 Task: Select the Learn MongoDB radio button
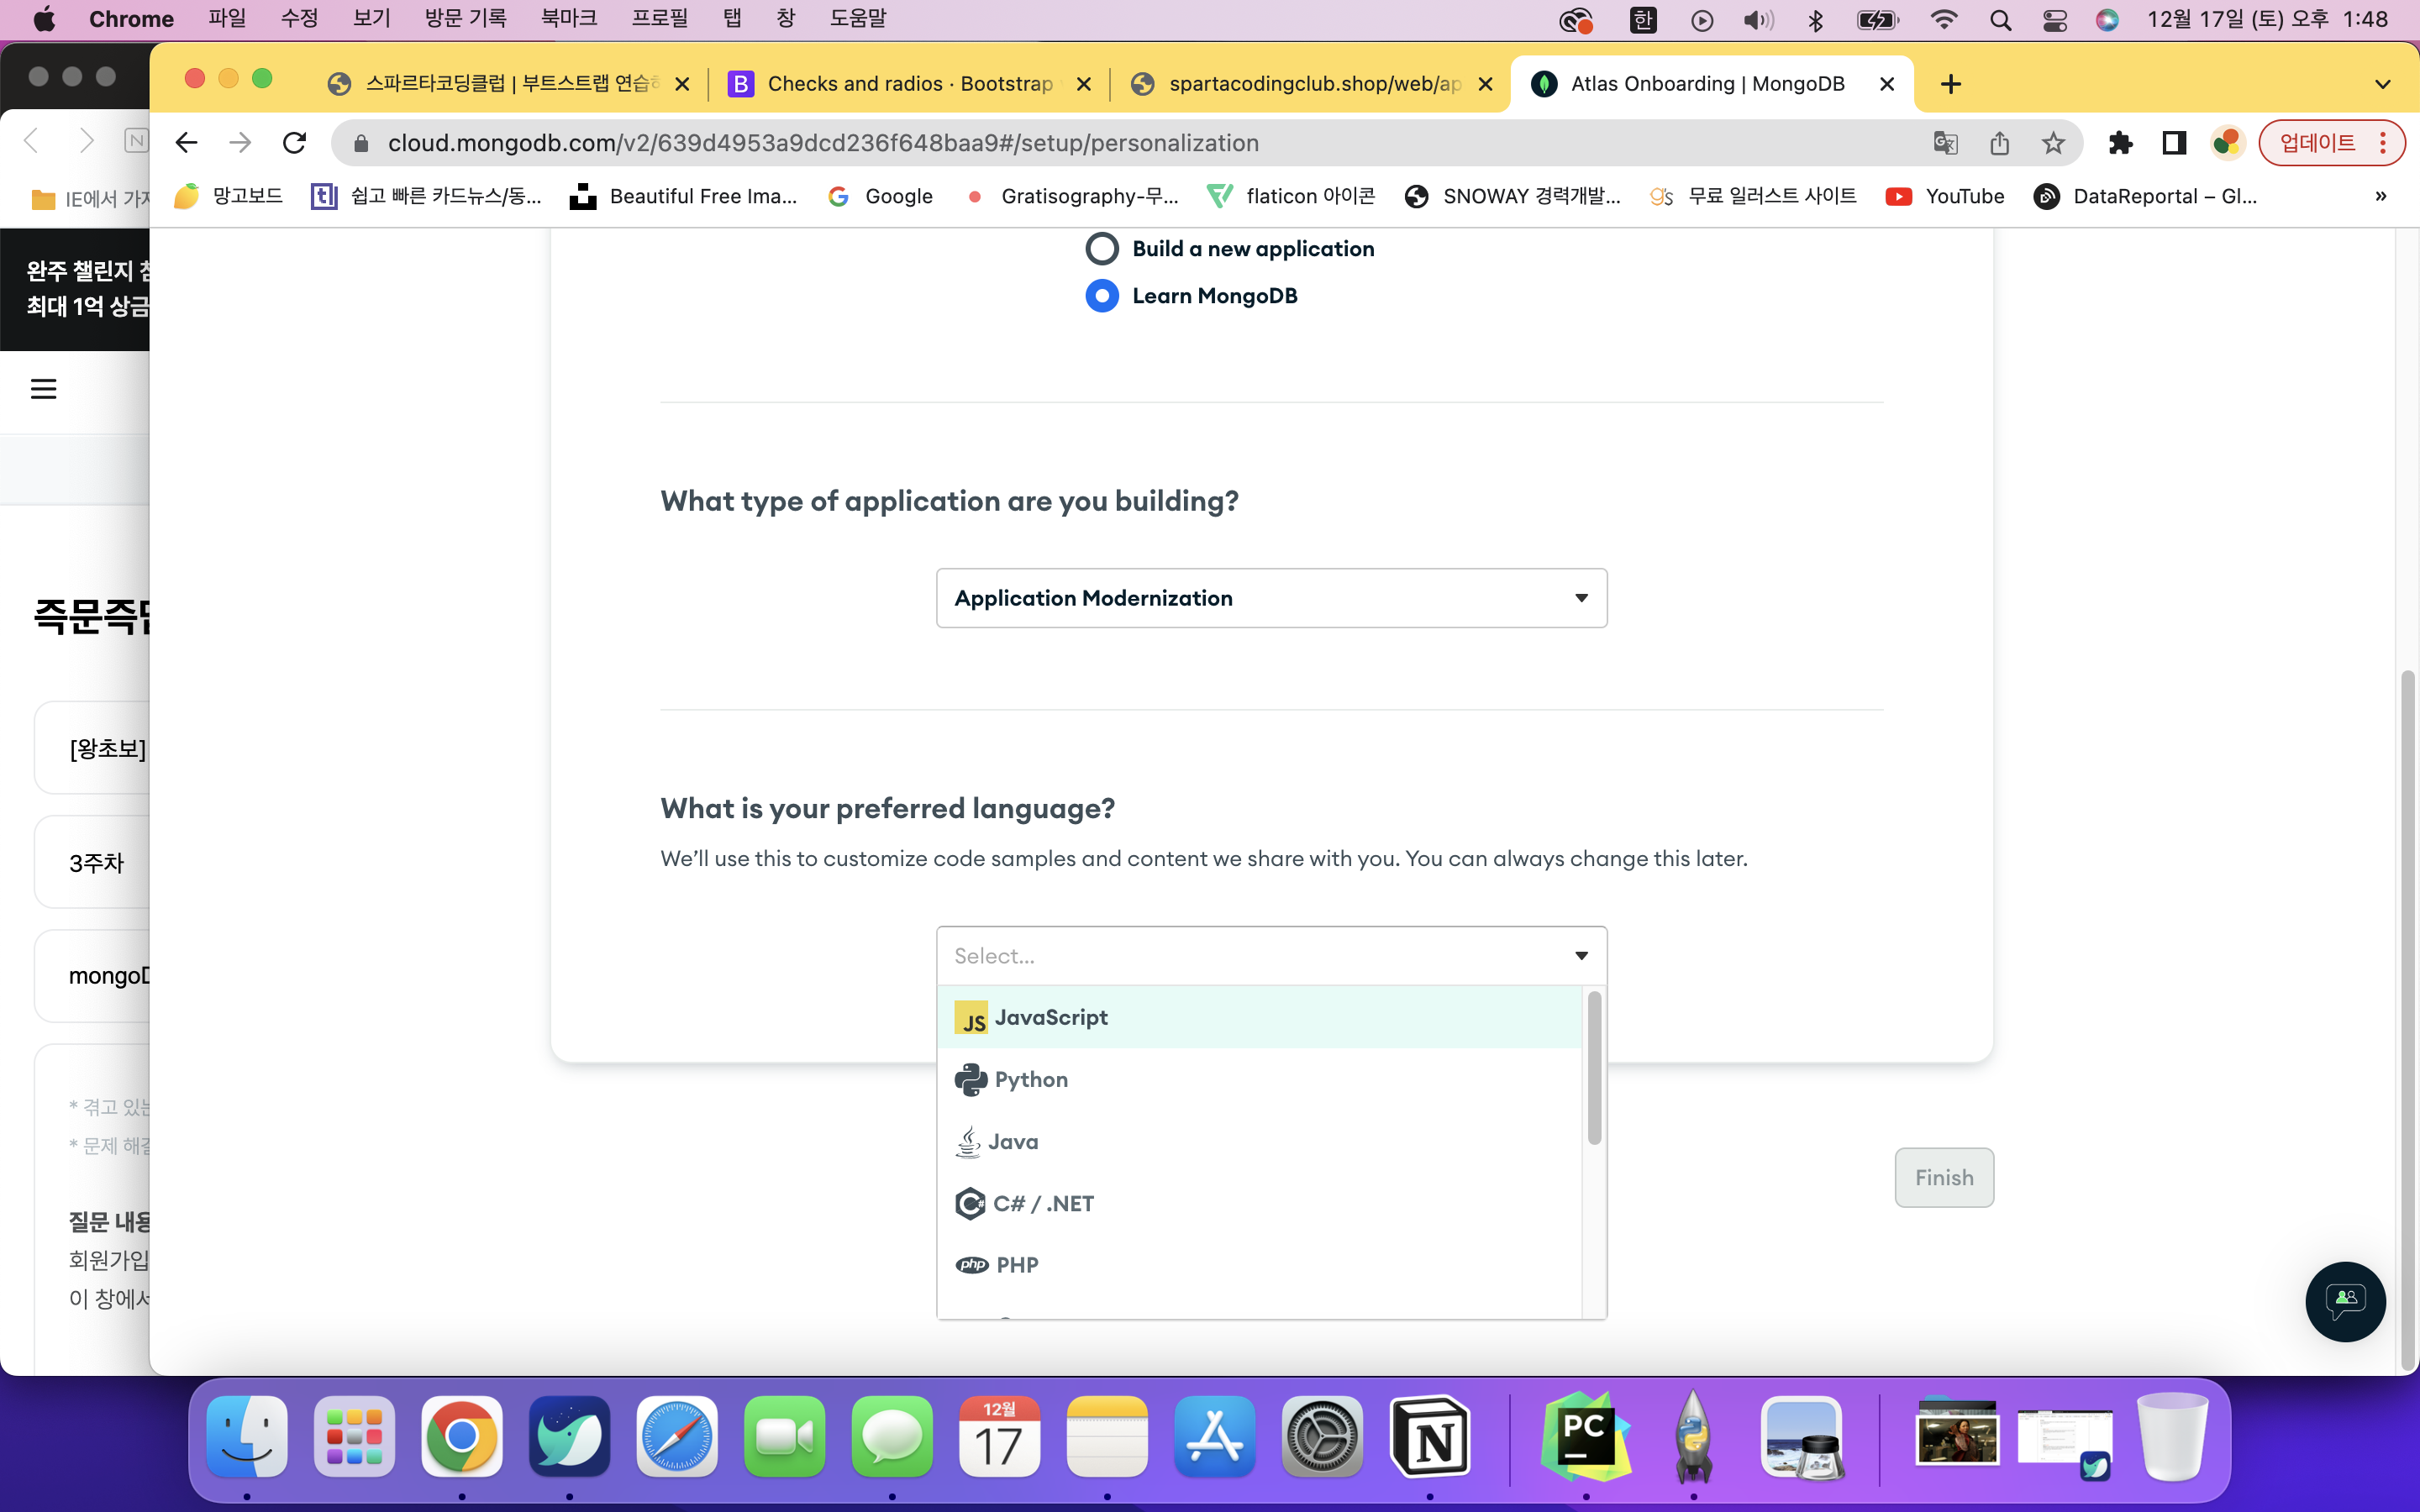1102,296
